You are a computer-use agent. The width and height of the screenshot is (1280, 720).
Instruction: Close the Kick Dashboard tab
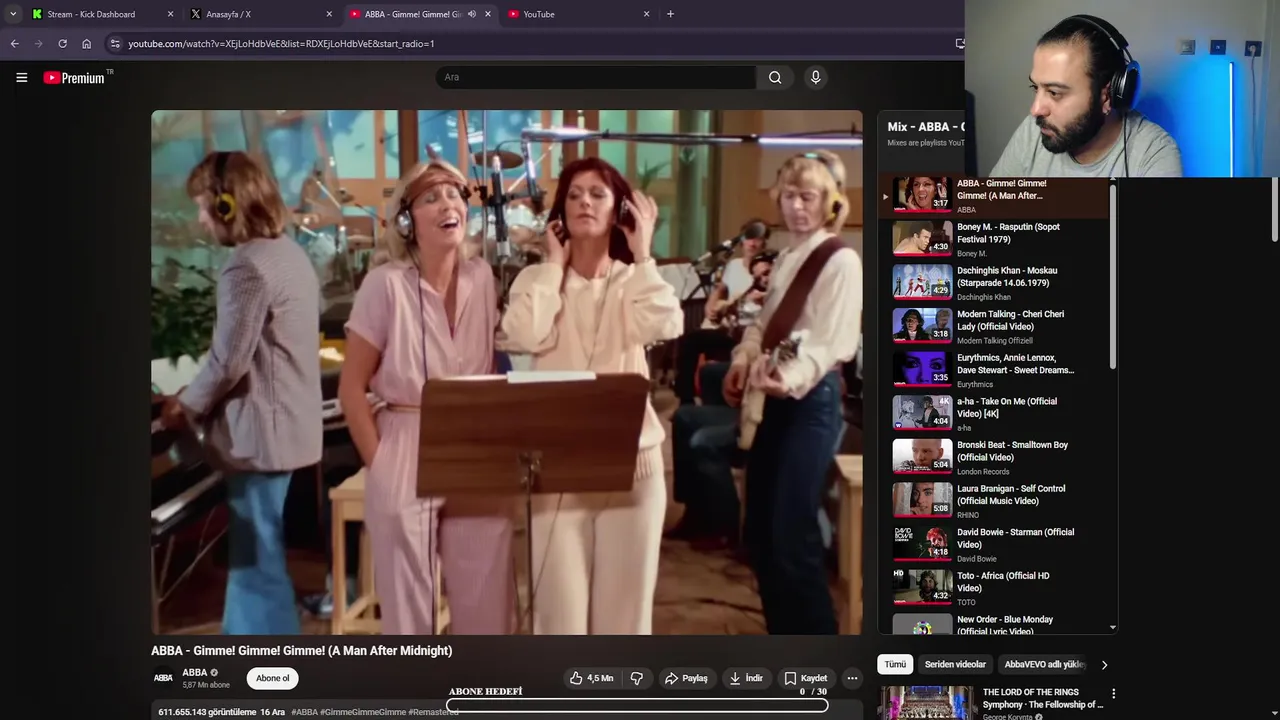[x=170, y=14]
